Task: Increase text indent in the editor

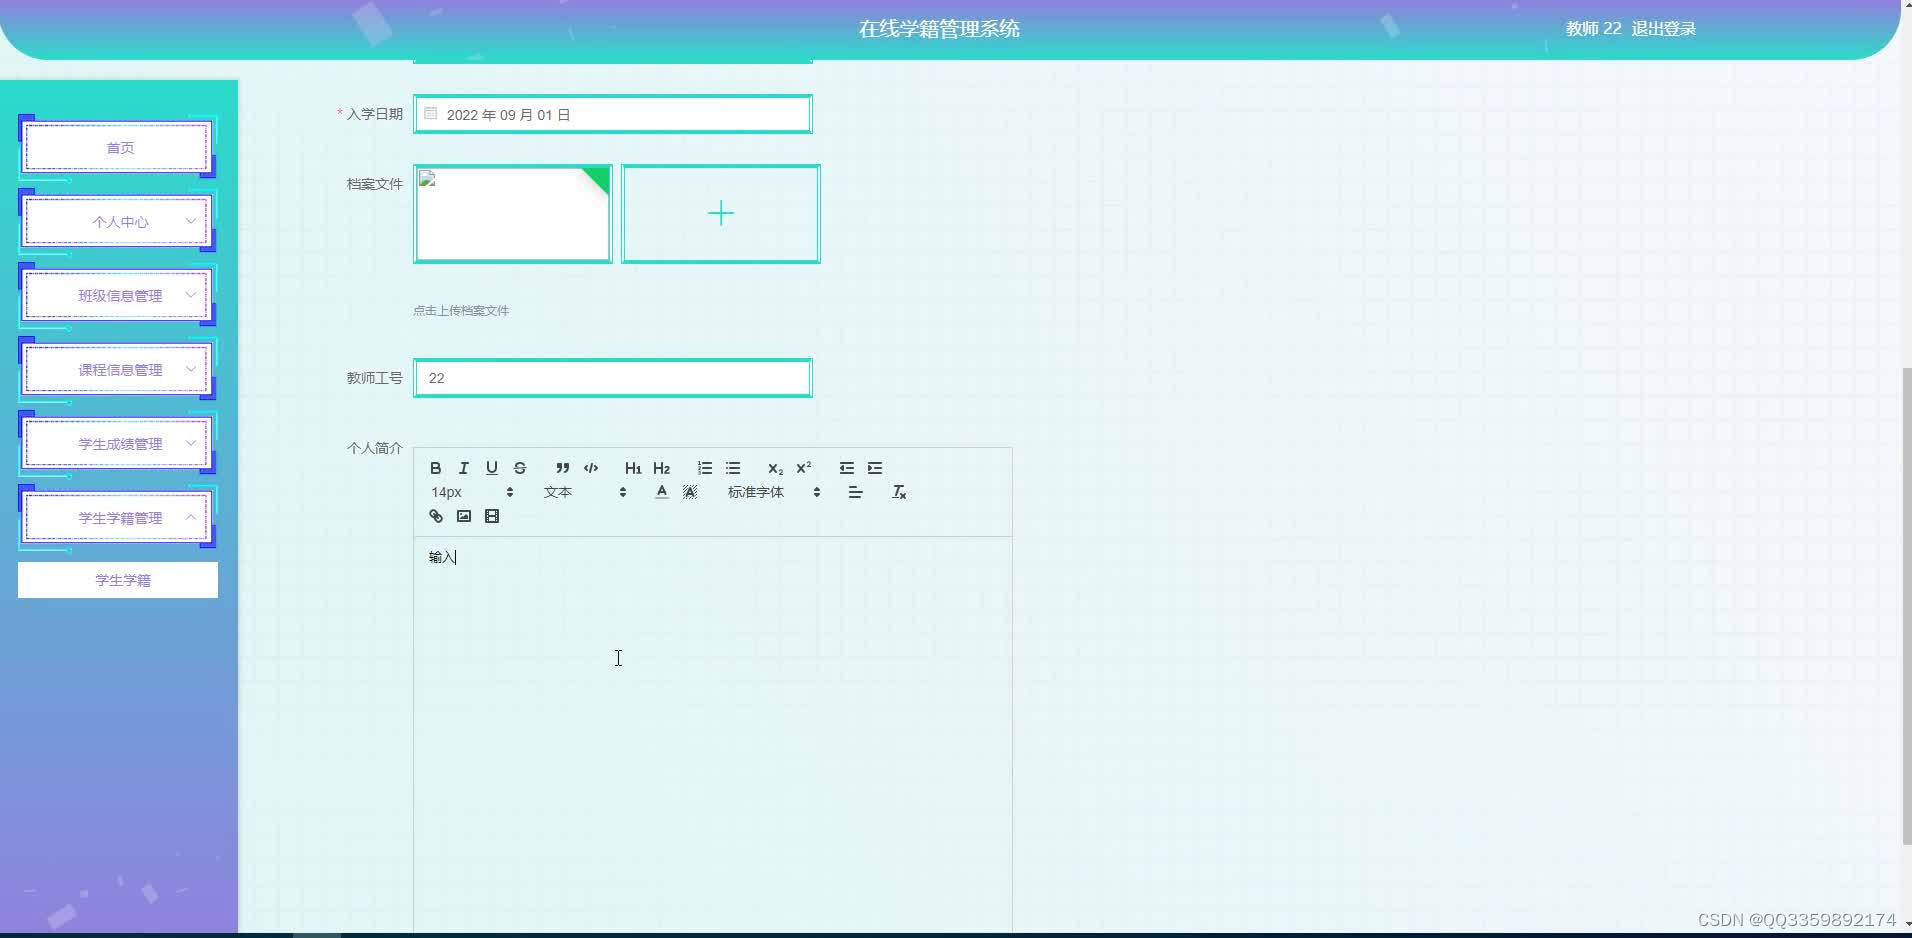Action: click(875, 468)
